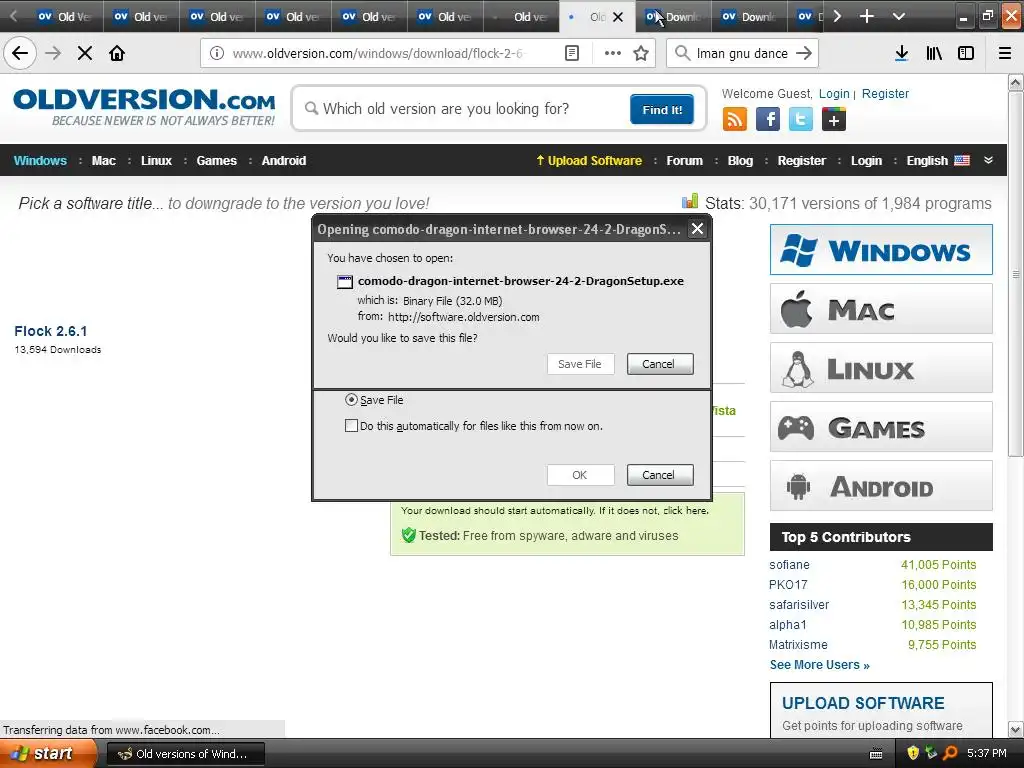Click Cancel in the lower dialog
Image resolution: width=1024 pixels, height=768 pixels.
coord(660,475)
